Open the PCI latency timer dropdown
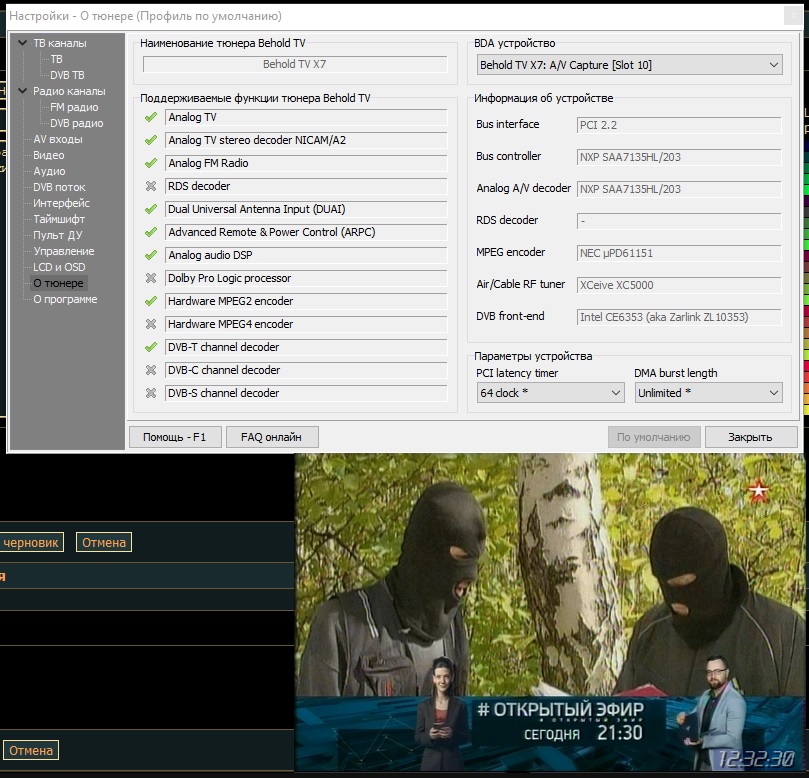Image resolution: width=809 pixels, height=778 pixels. coord(550,393)
